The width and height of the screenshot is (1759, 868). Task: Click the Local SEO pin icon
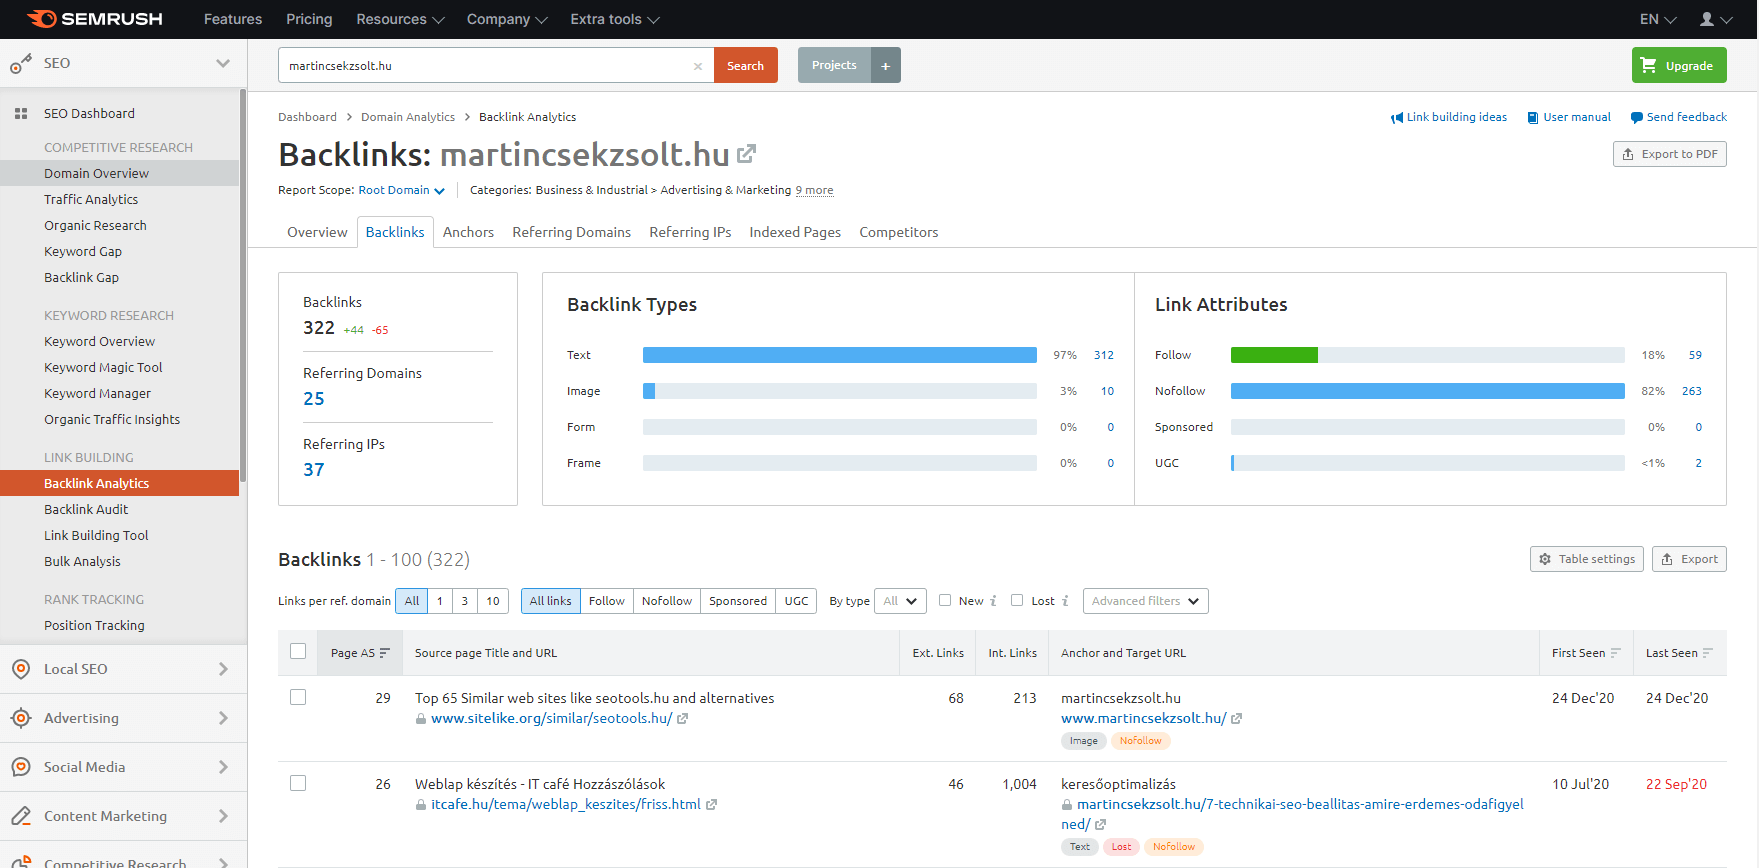coord(21,669)
